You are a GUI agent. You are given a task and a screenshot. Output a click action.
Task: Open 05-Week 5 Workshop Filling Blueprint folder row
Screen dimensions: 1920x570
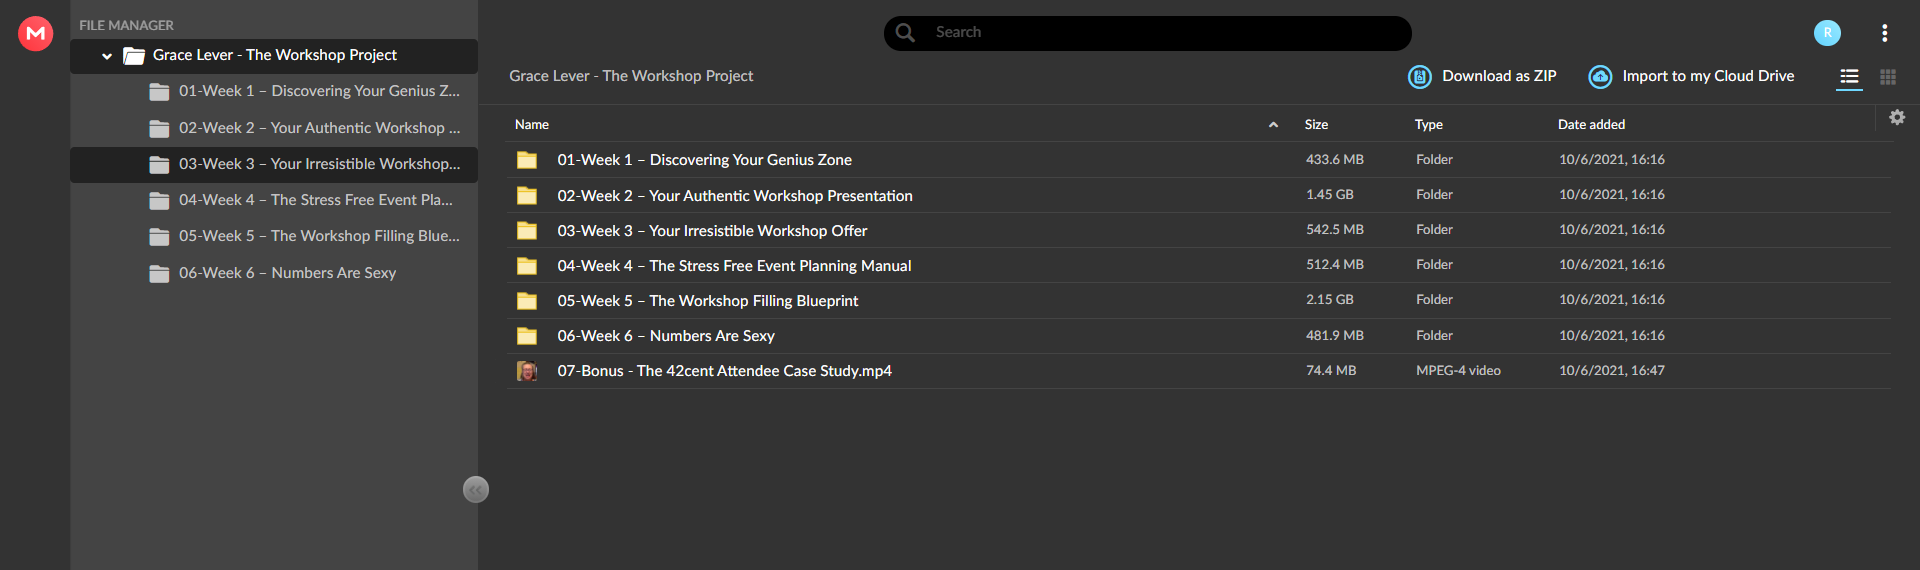tap(1200, 301)
